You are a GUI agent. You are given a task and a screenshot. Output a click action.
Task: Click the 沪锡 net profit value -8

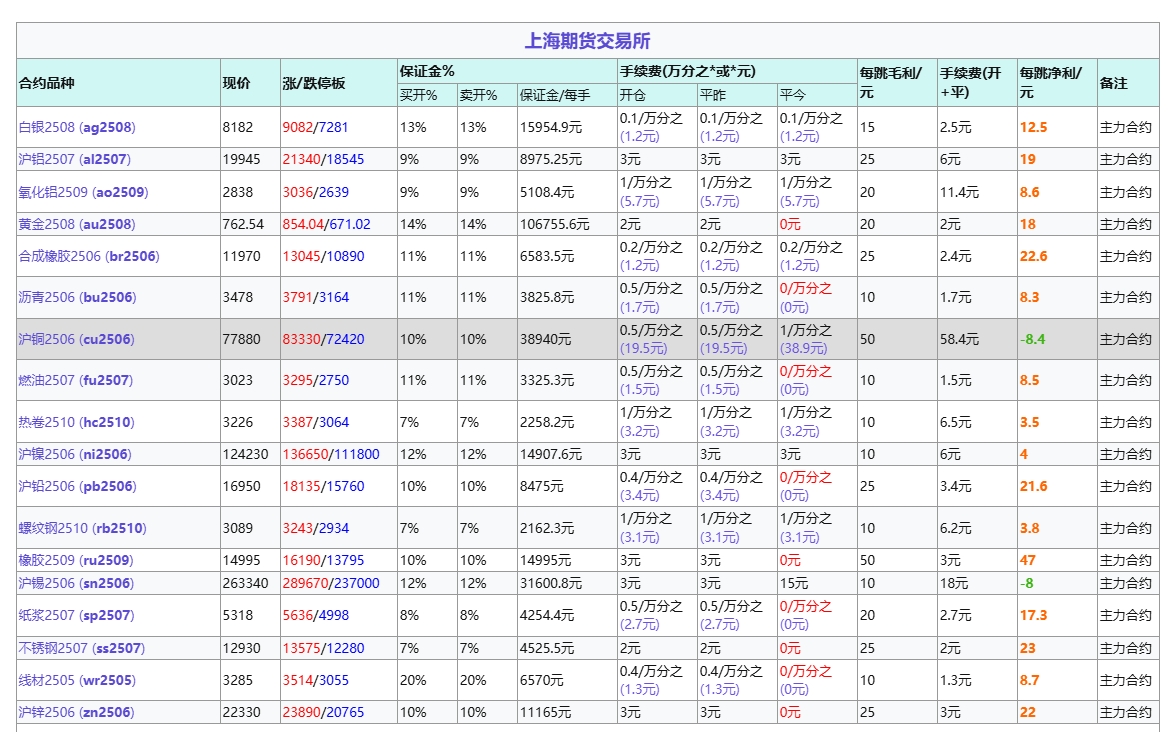1026,584
